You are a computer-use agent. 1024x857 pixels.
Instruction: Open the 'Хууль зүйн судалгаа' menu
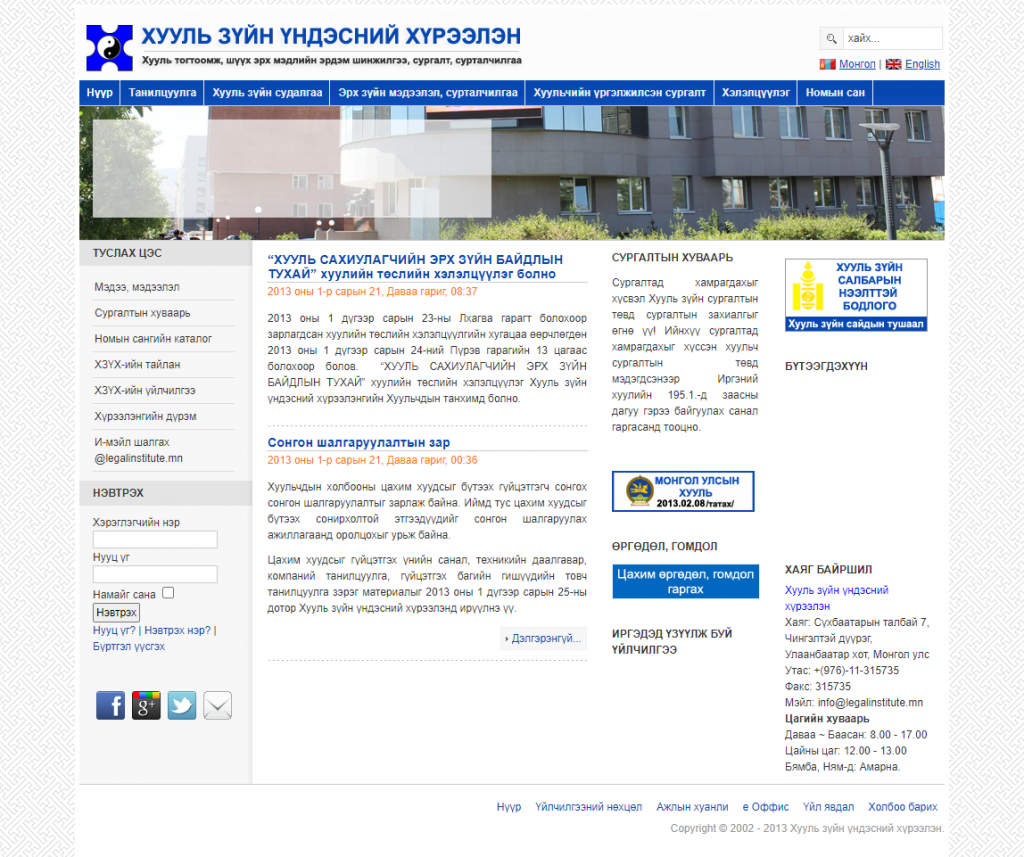coord(267,93)
